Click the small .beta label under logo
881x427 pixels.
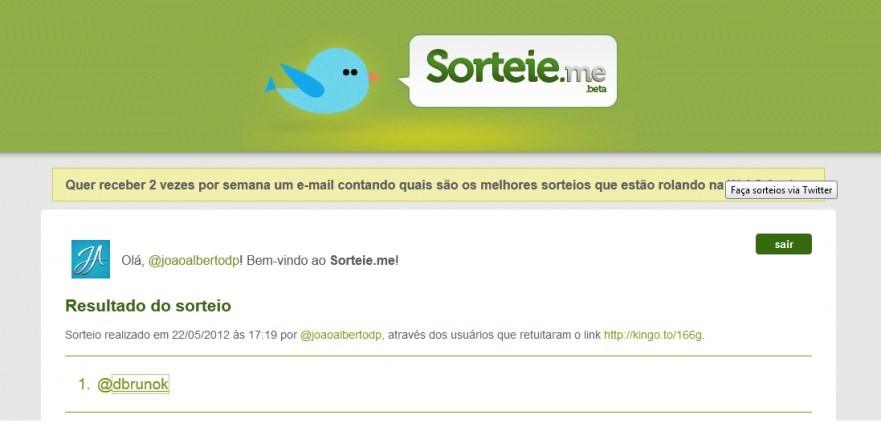(596, 89)
